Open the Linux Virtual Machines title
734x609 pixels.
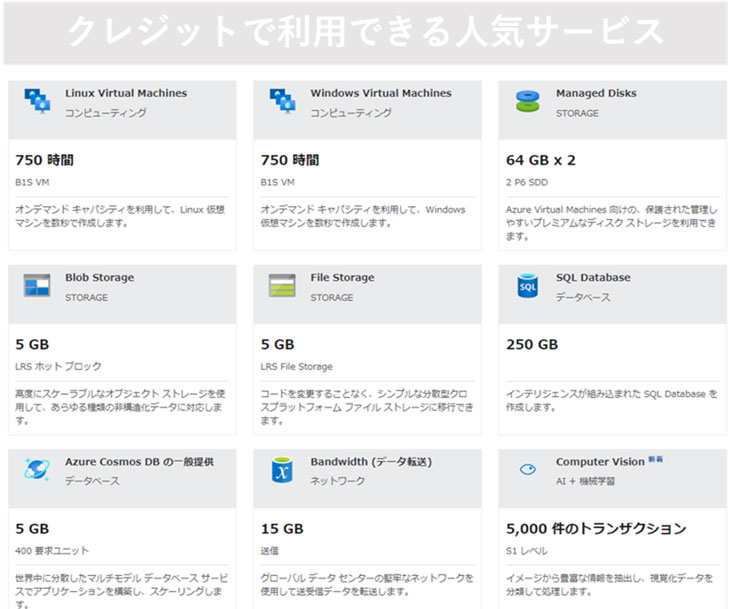pyautogui.click(x=126, y=93)
